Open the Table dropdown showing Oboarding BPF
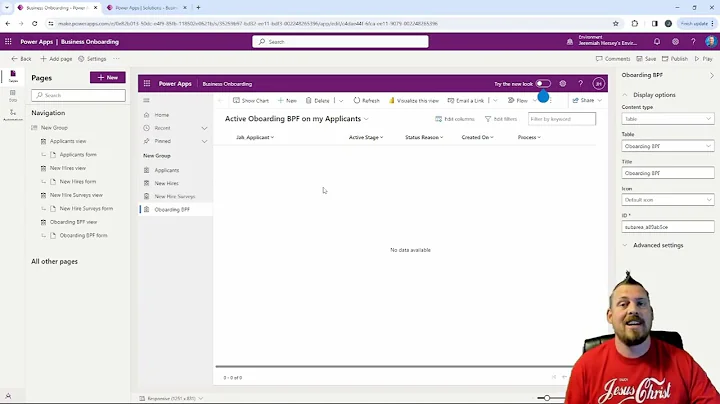The width and height of the screenshot is (720, 404). click(x=668, y=146)
